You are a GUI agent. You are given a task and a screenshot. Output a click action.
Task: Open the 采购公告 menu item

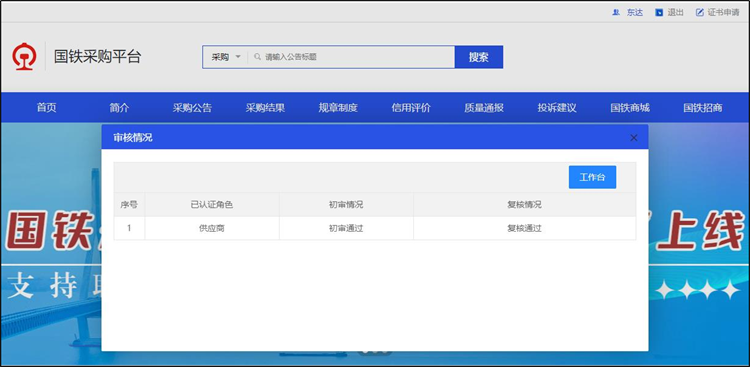coord(192,108)
